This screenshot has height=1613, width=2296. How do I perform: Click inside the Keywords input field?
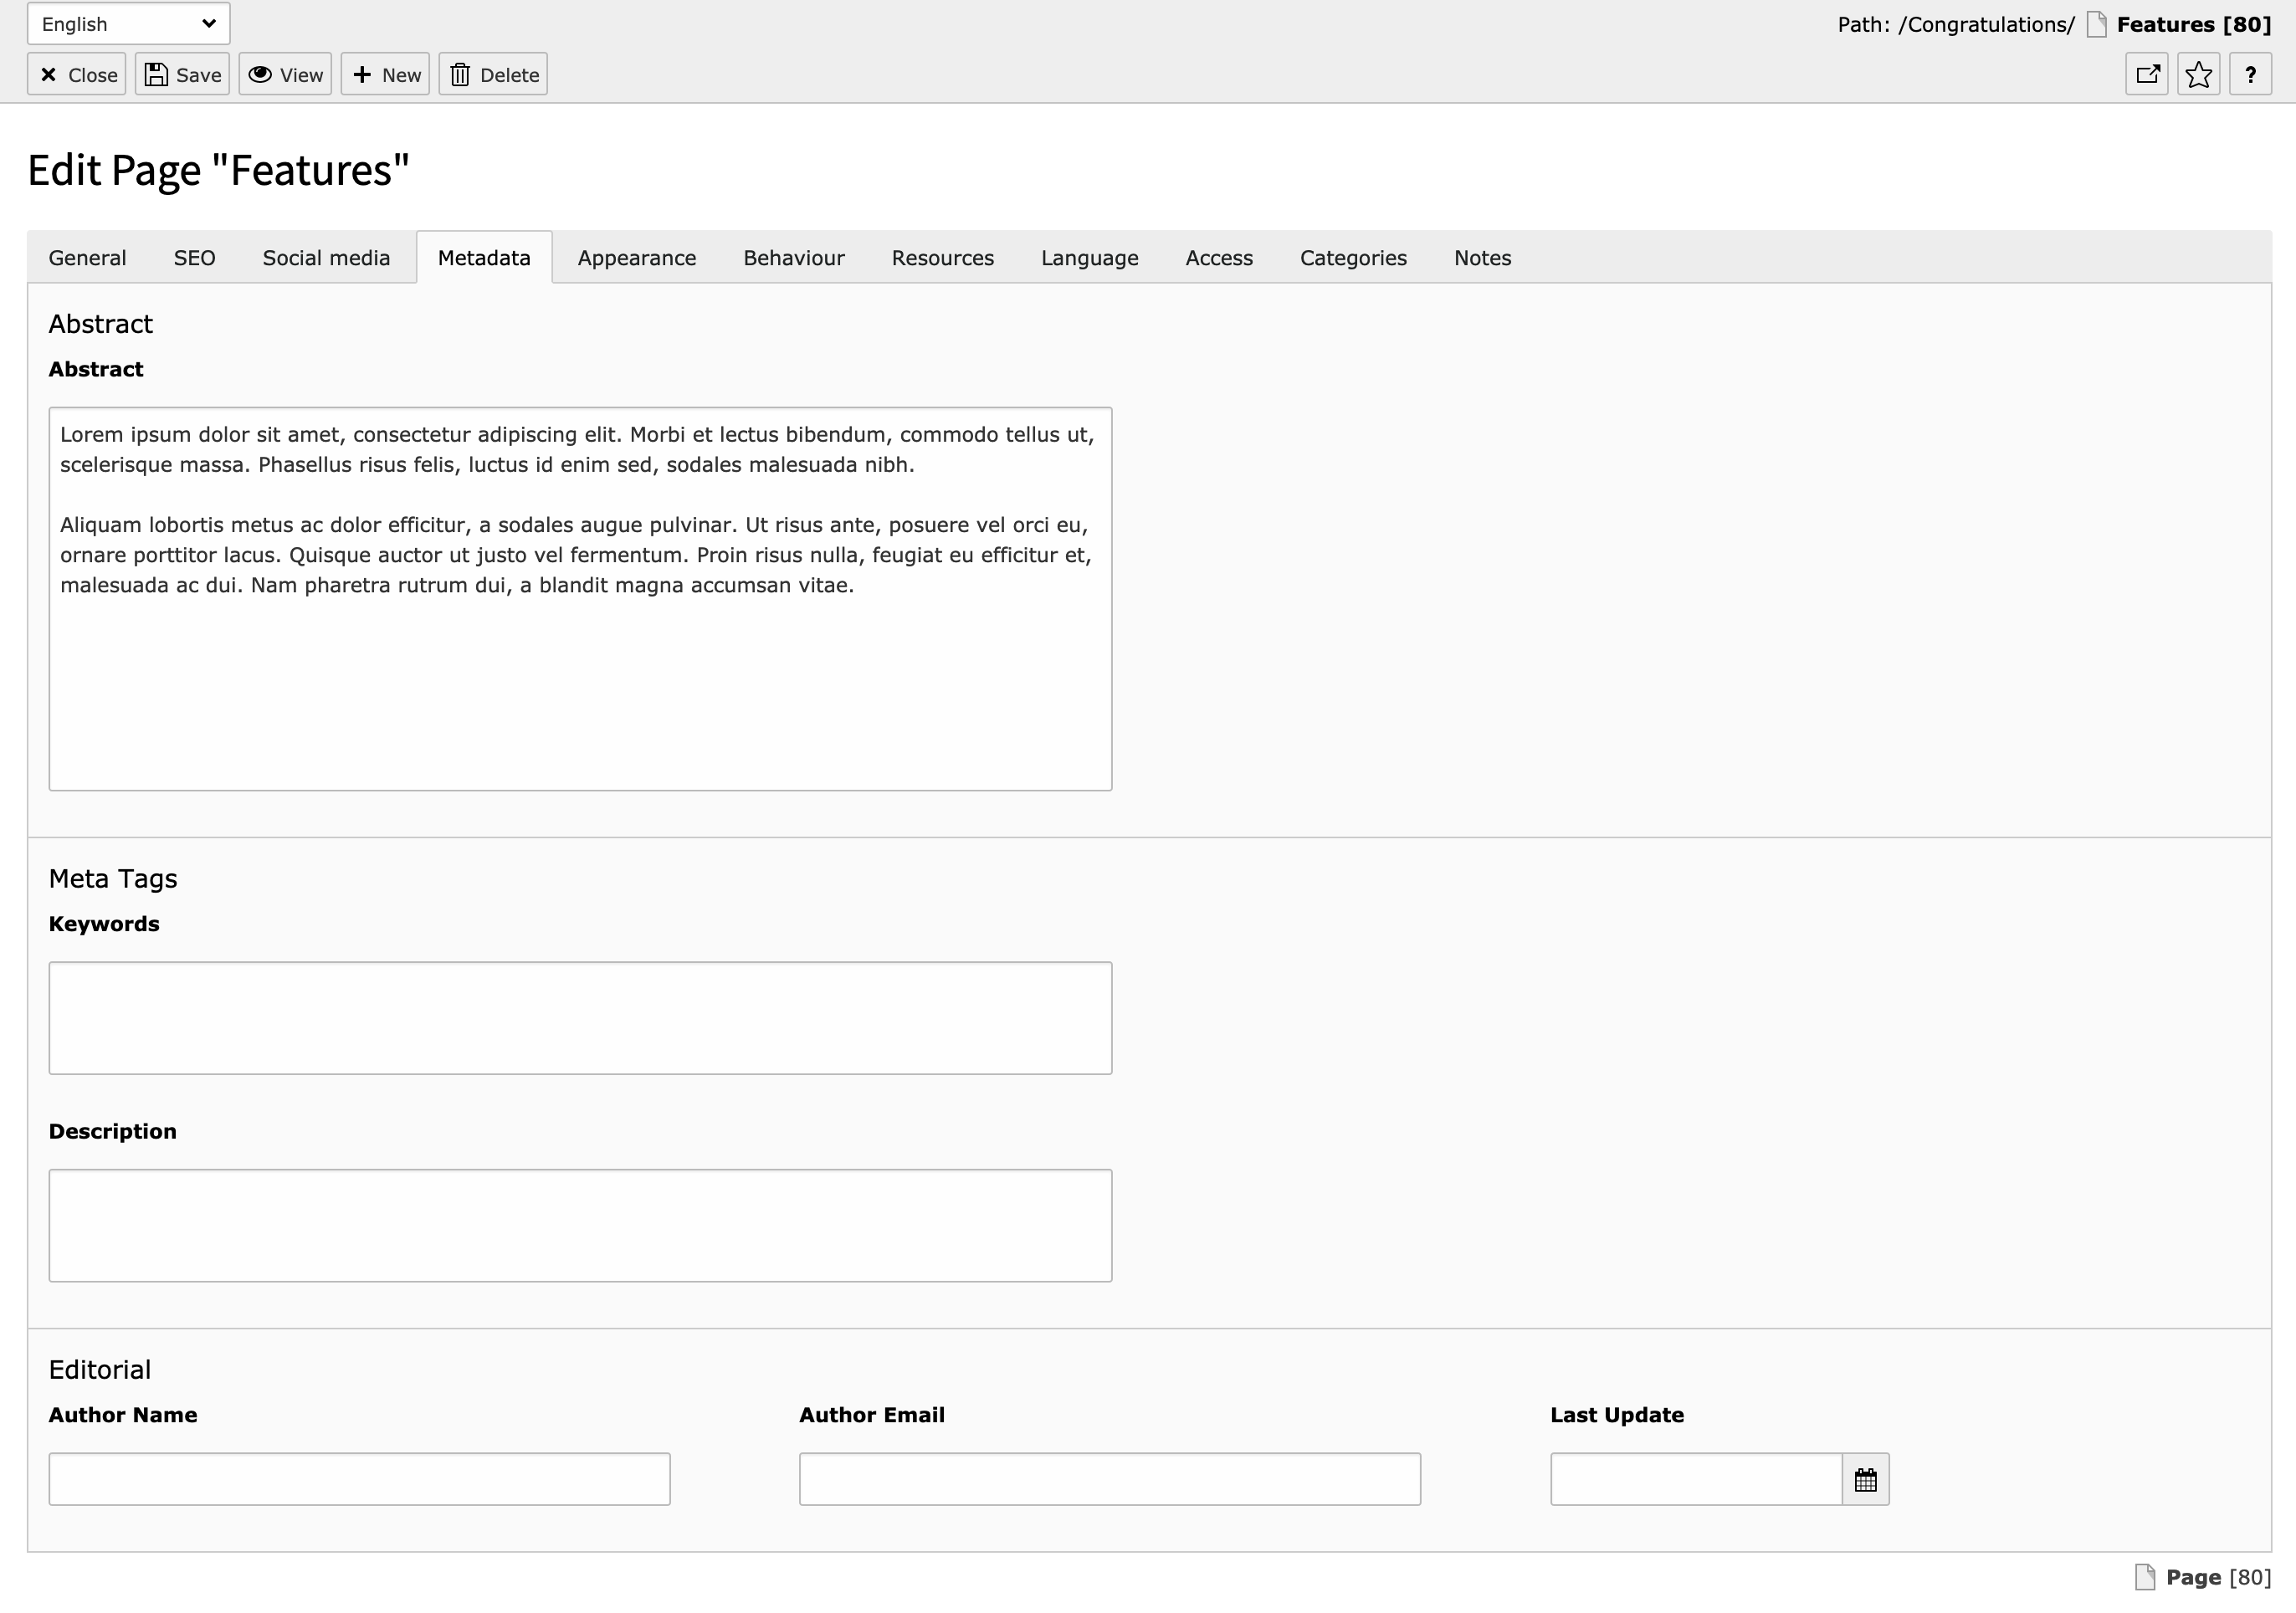point(582,1017)
